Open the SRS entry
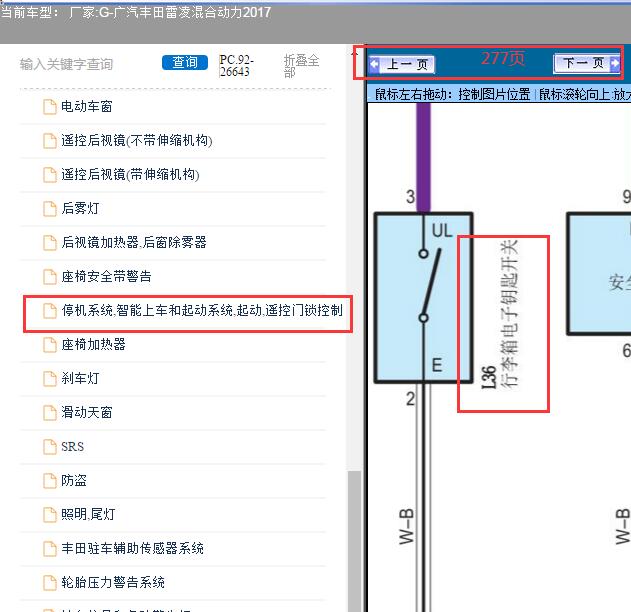 coord(72,447)
